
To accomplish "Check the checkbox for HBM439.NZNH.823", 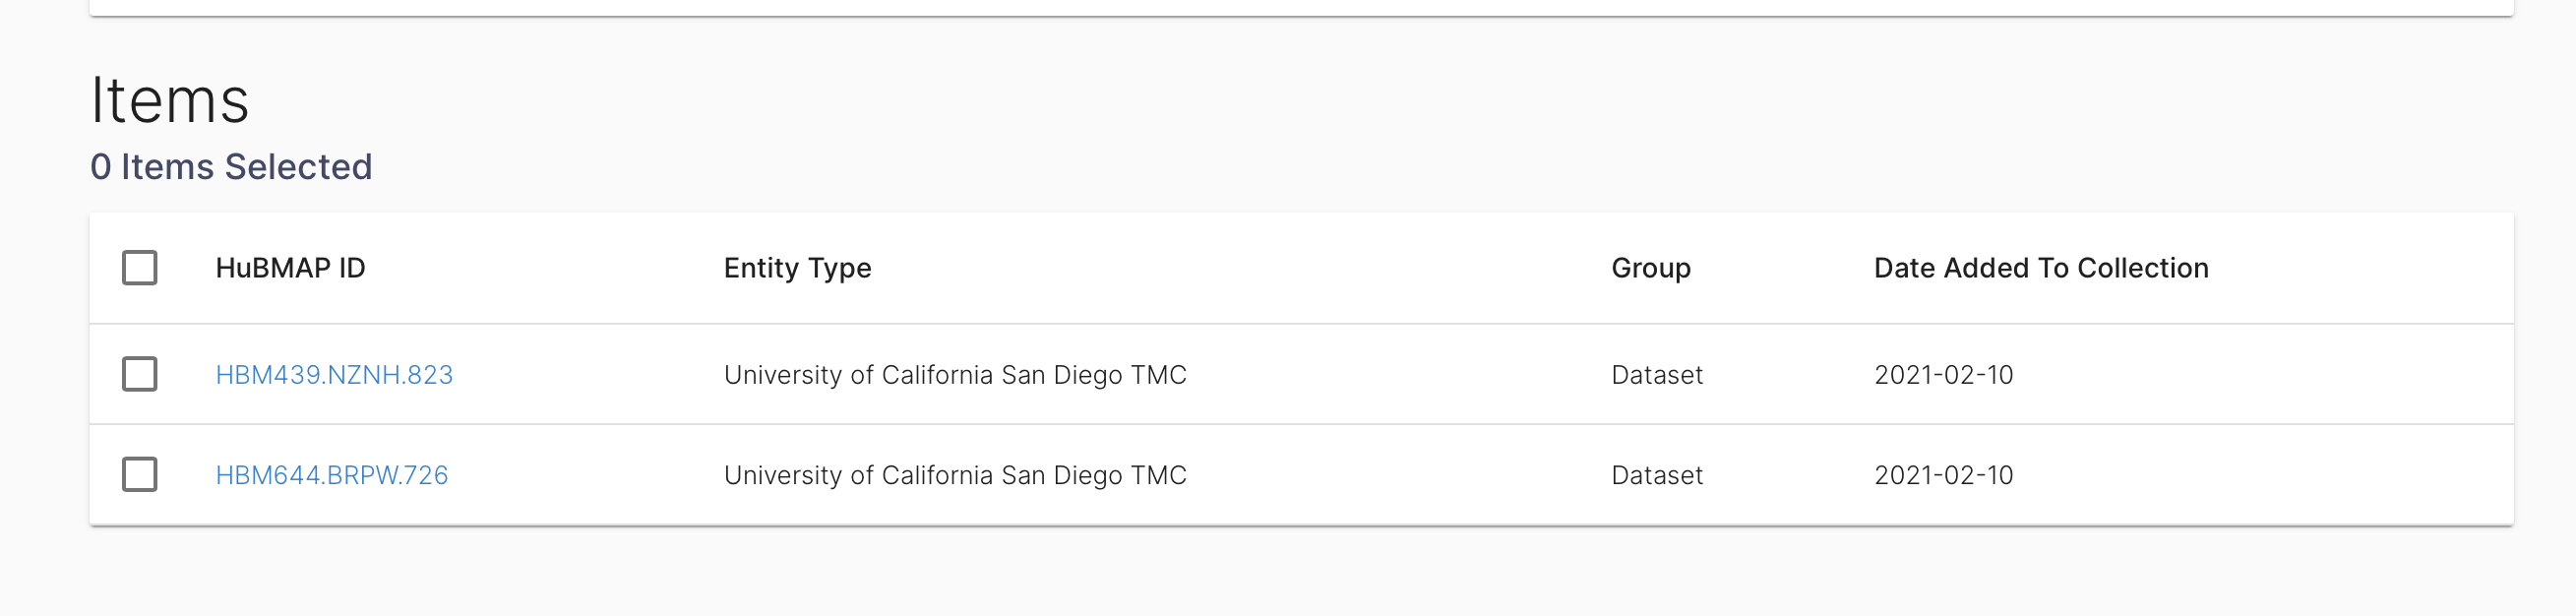I will pos(140,374).
